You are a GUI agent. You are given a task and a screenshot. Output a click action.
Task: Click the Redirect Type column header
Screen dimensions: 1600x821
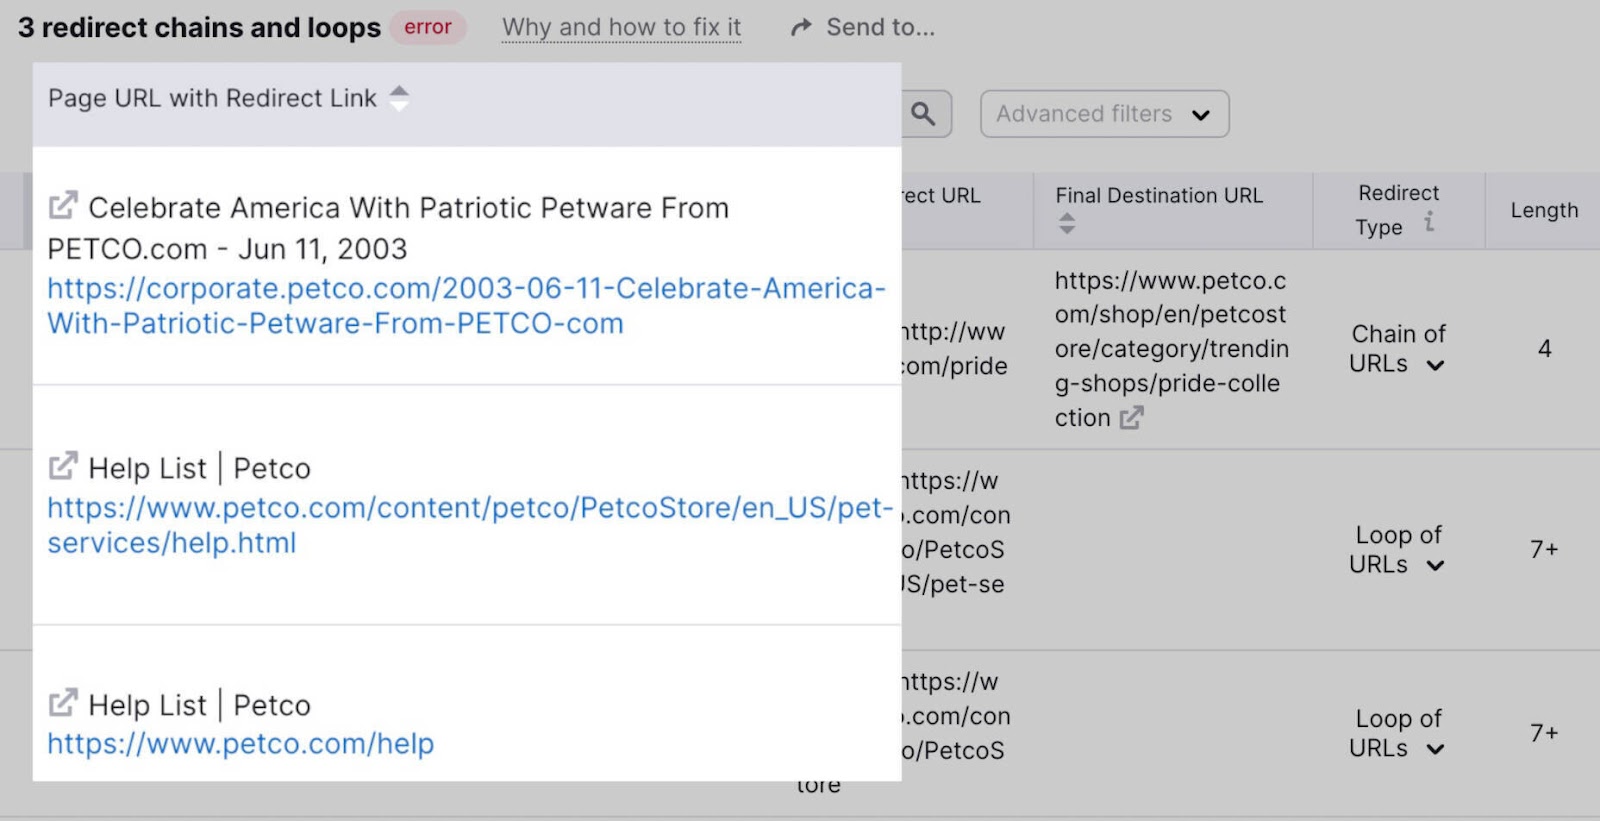(1397, 194)
